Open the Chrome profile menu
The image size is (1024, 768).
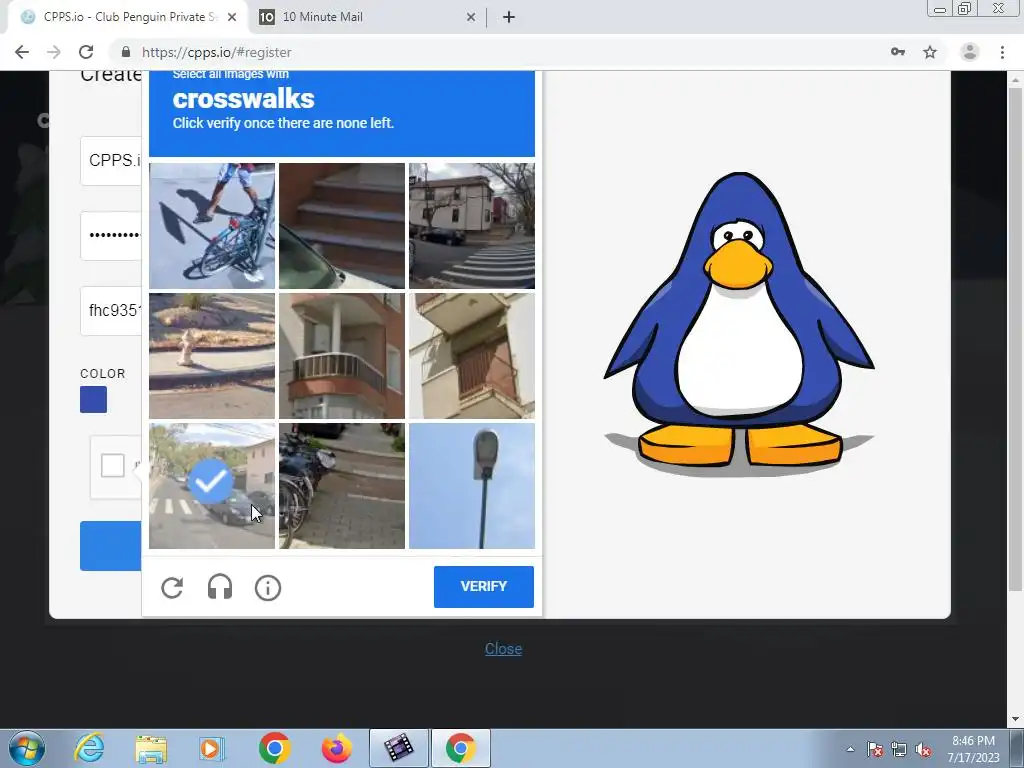970,52
